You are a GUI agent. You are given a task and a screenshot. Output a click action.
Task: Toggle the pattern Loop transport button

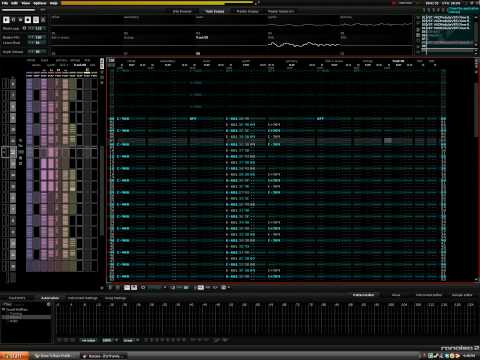(13, 20)
